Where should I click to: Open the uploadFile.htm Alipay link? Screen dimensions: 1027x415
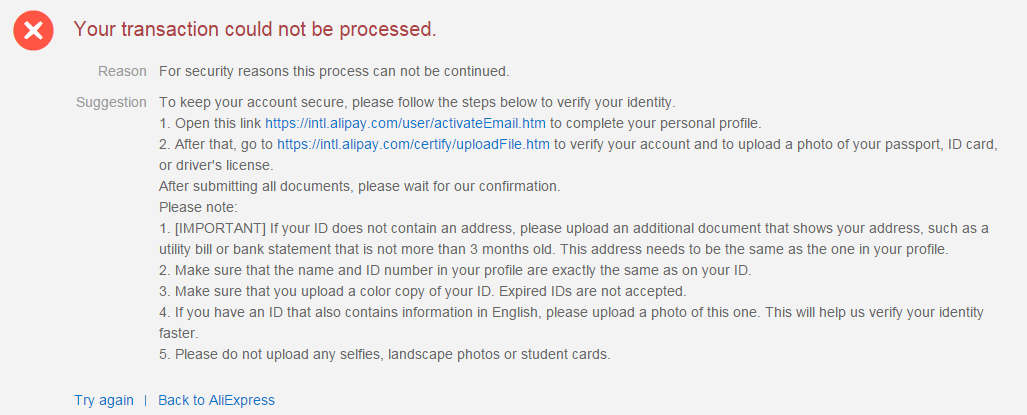[414, 144]
